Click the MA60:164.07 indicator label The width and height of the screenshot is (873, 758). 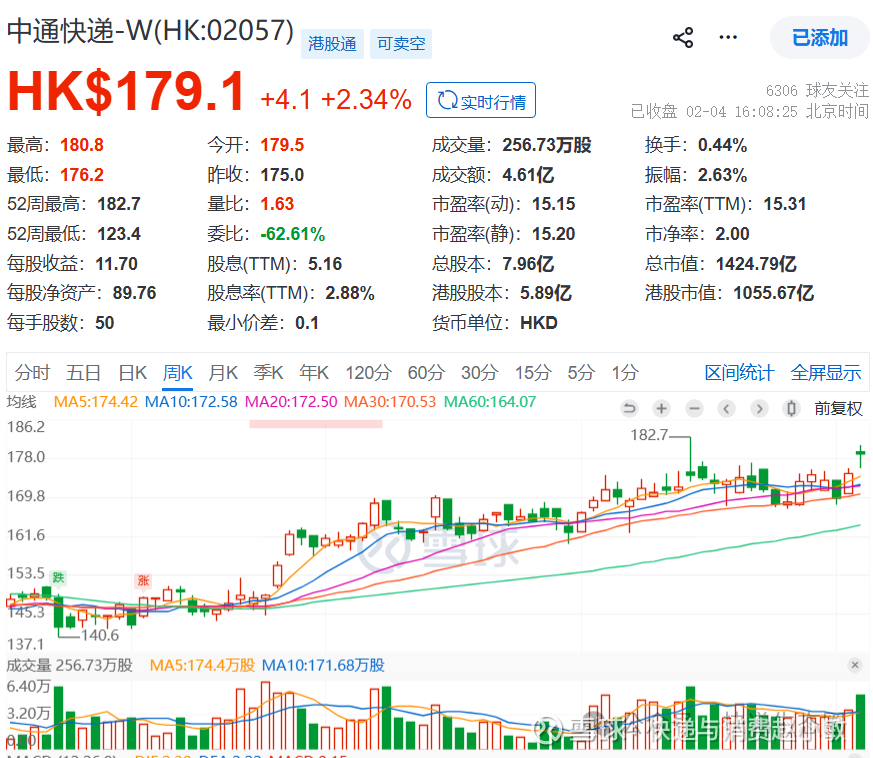pyautogui.click(x=490, y=402)
